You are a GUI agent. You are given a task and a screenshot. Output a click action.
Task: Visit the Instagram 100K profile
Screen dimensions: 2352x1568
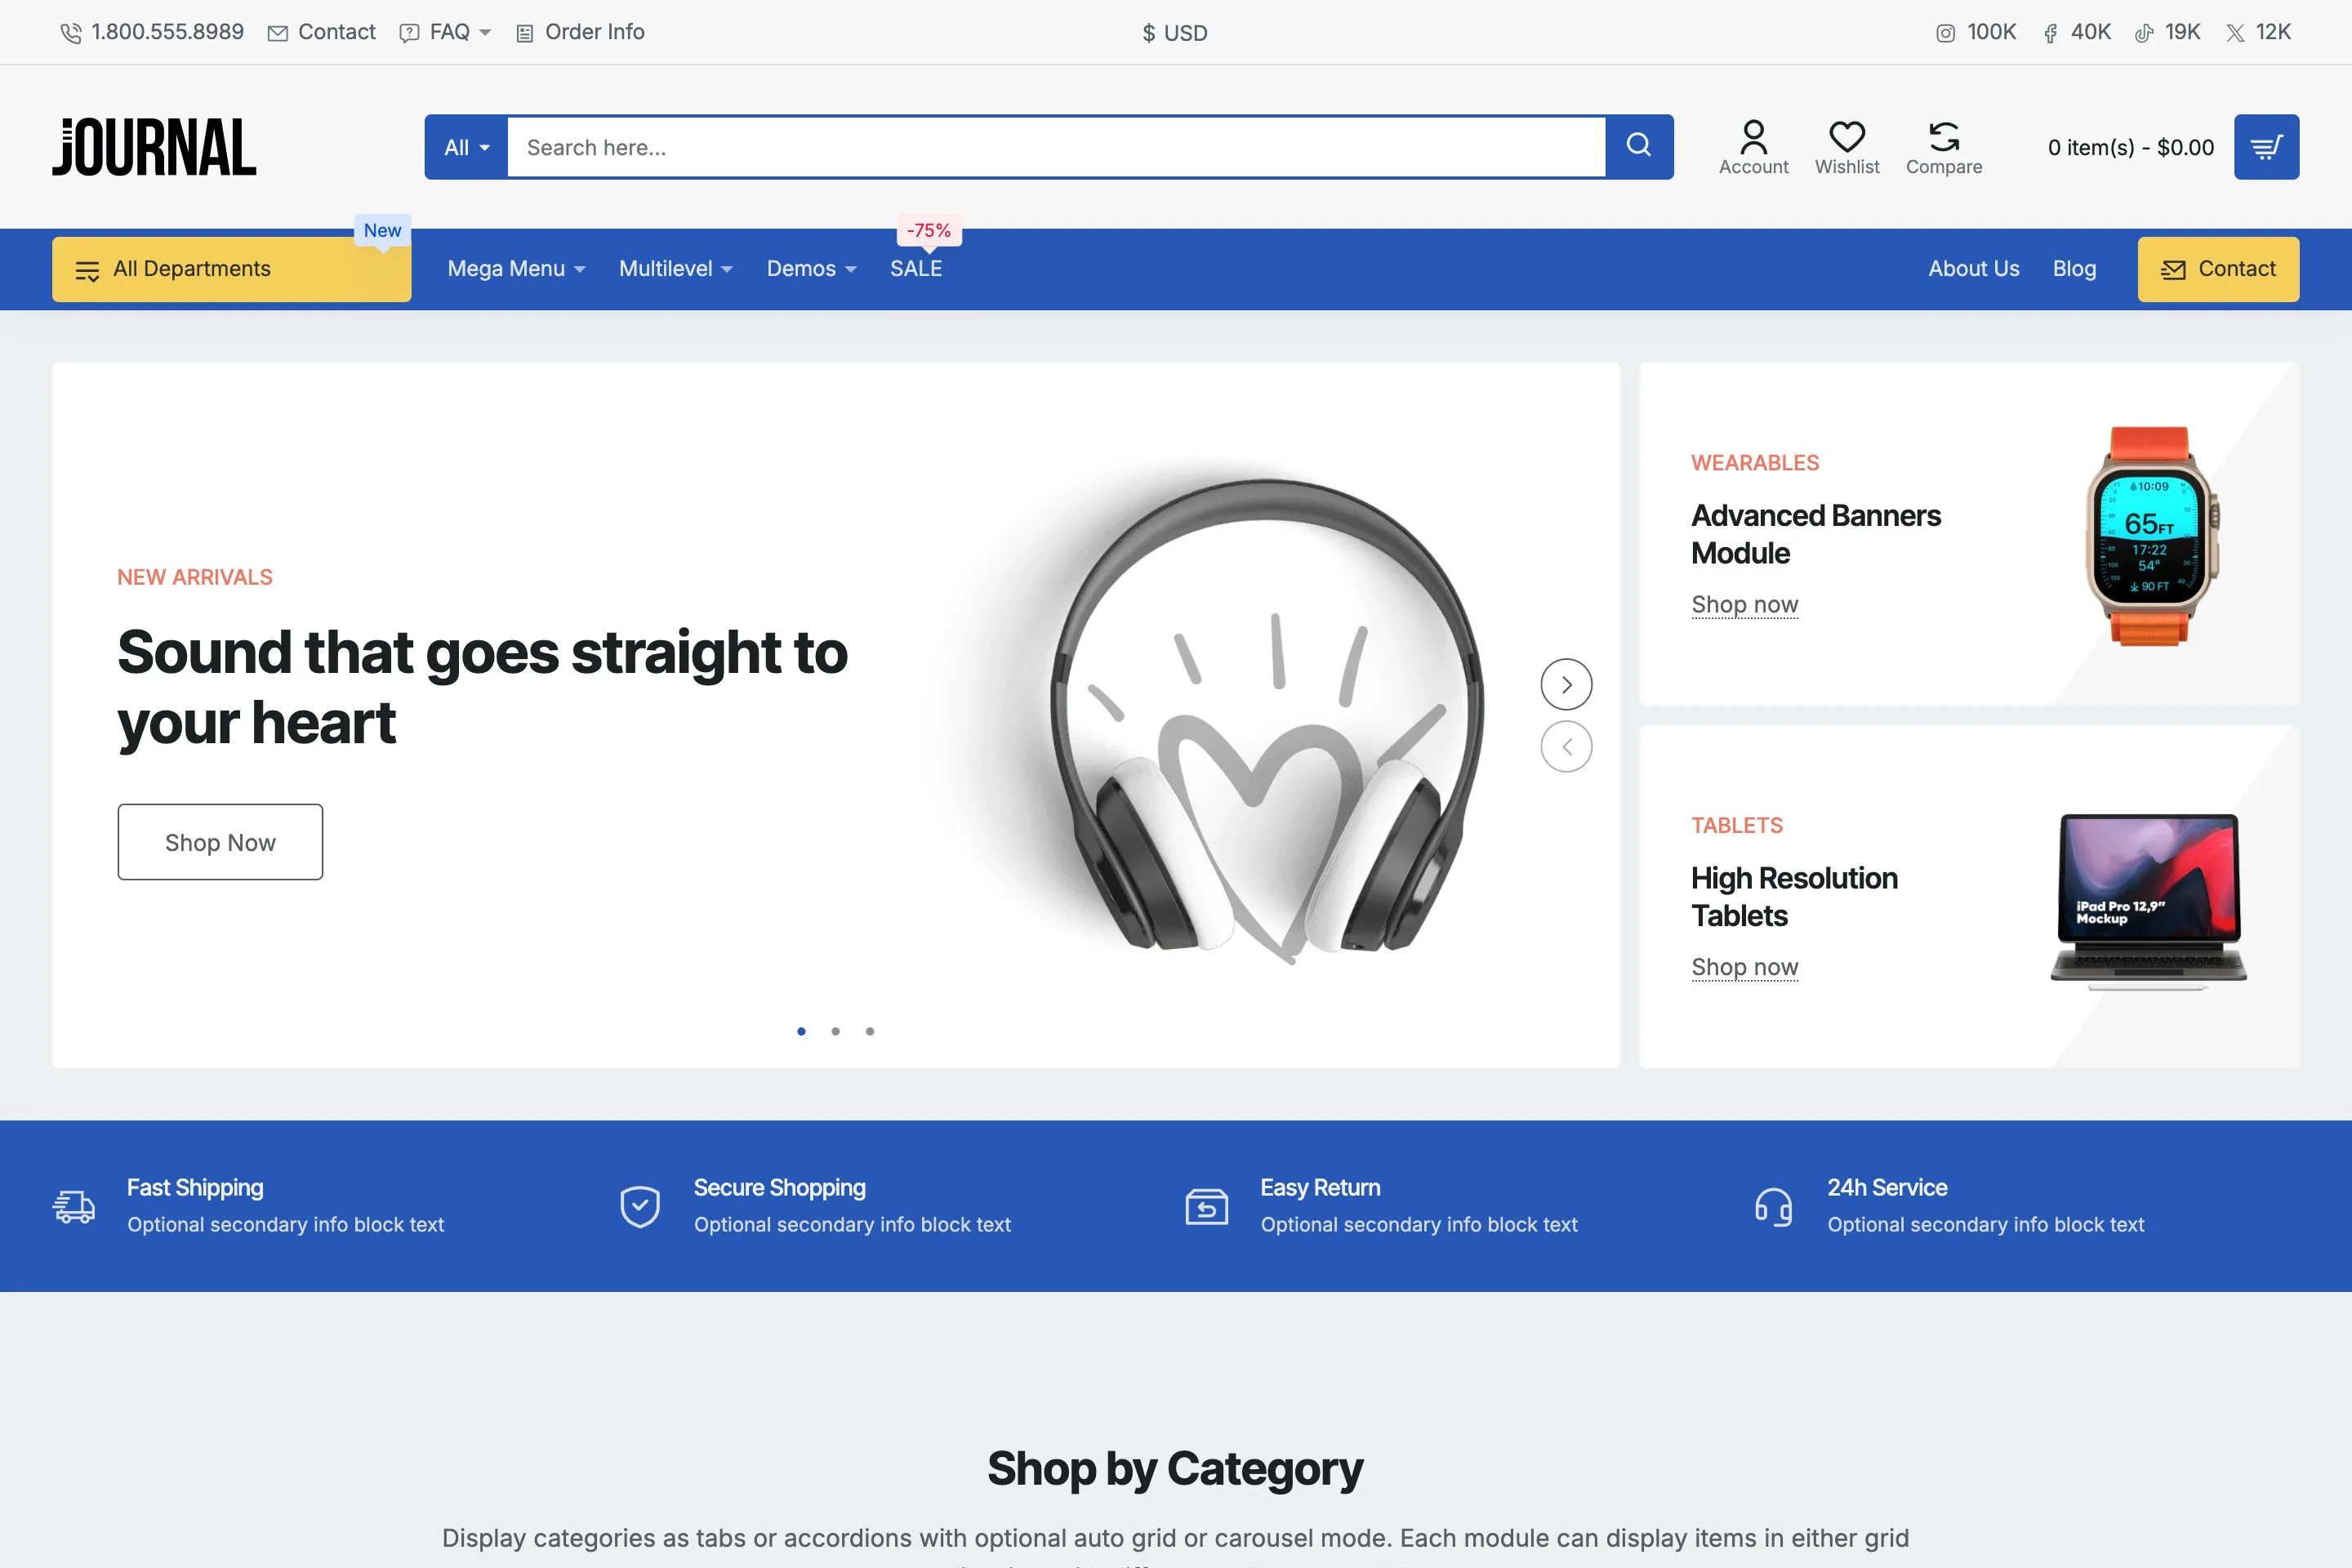pos(1976,32)
